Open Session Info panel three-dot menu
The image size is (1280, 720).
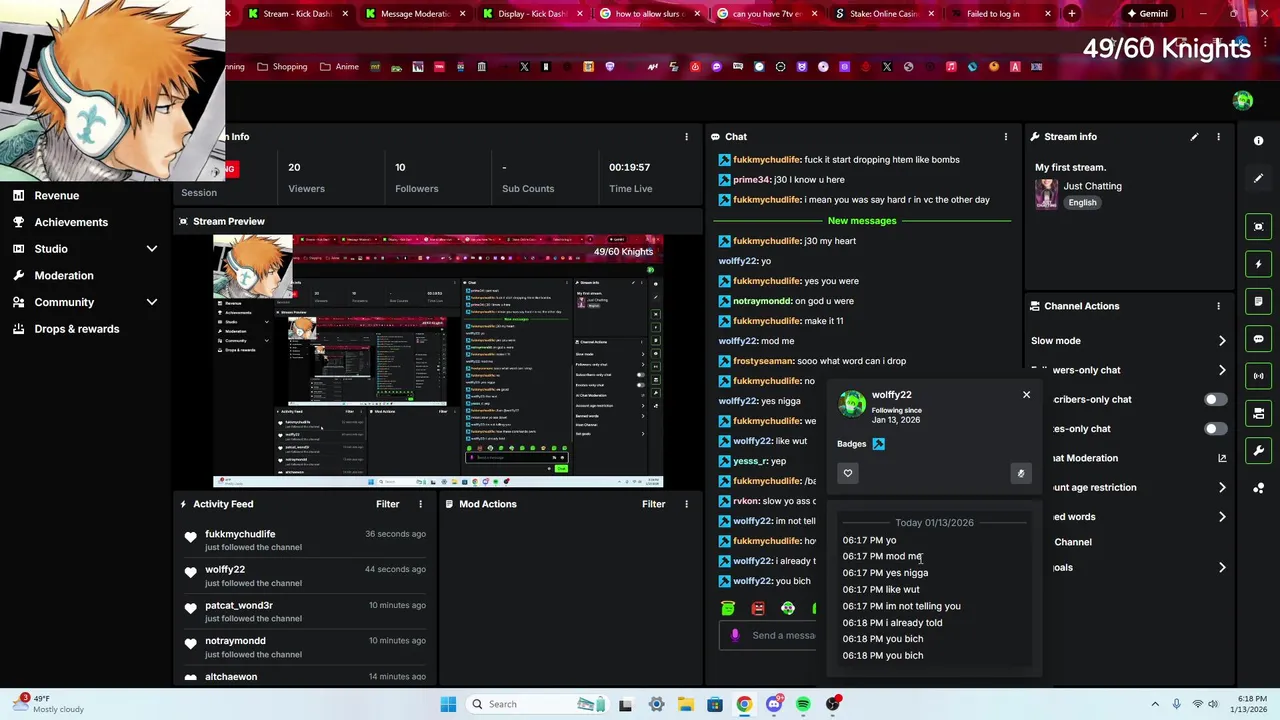tap(686, 137)
